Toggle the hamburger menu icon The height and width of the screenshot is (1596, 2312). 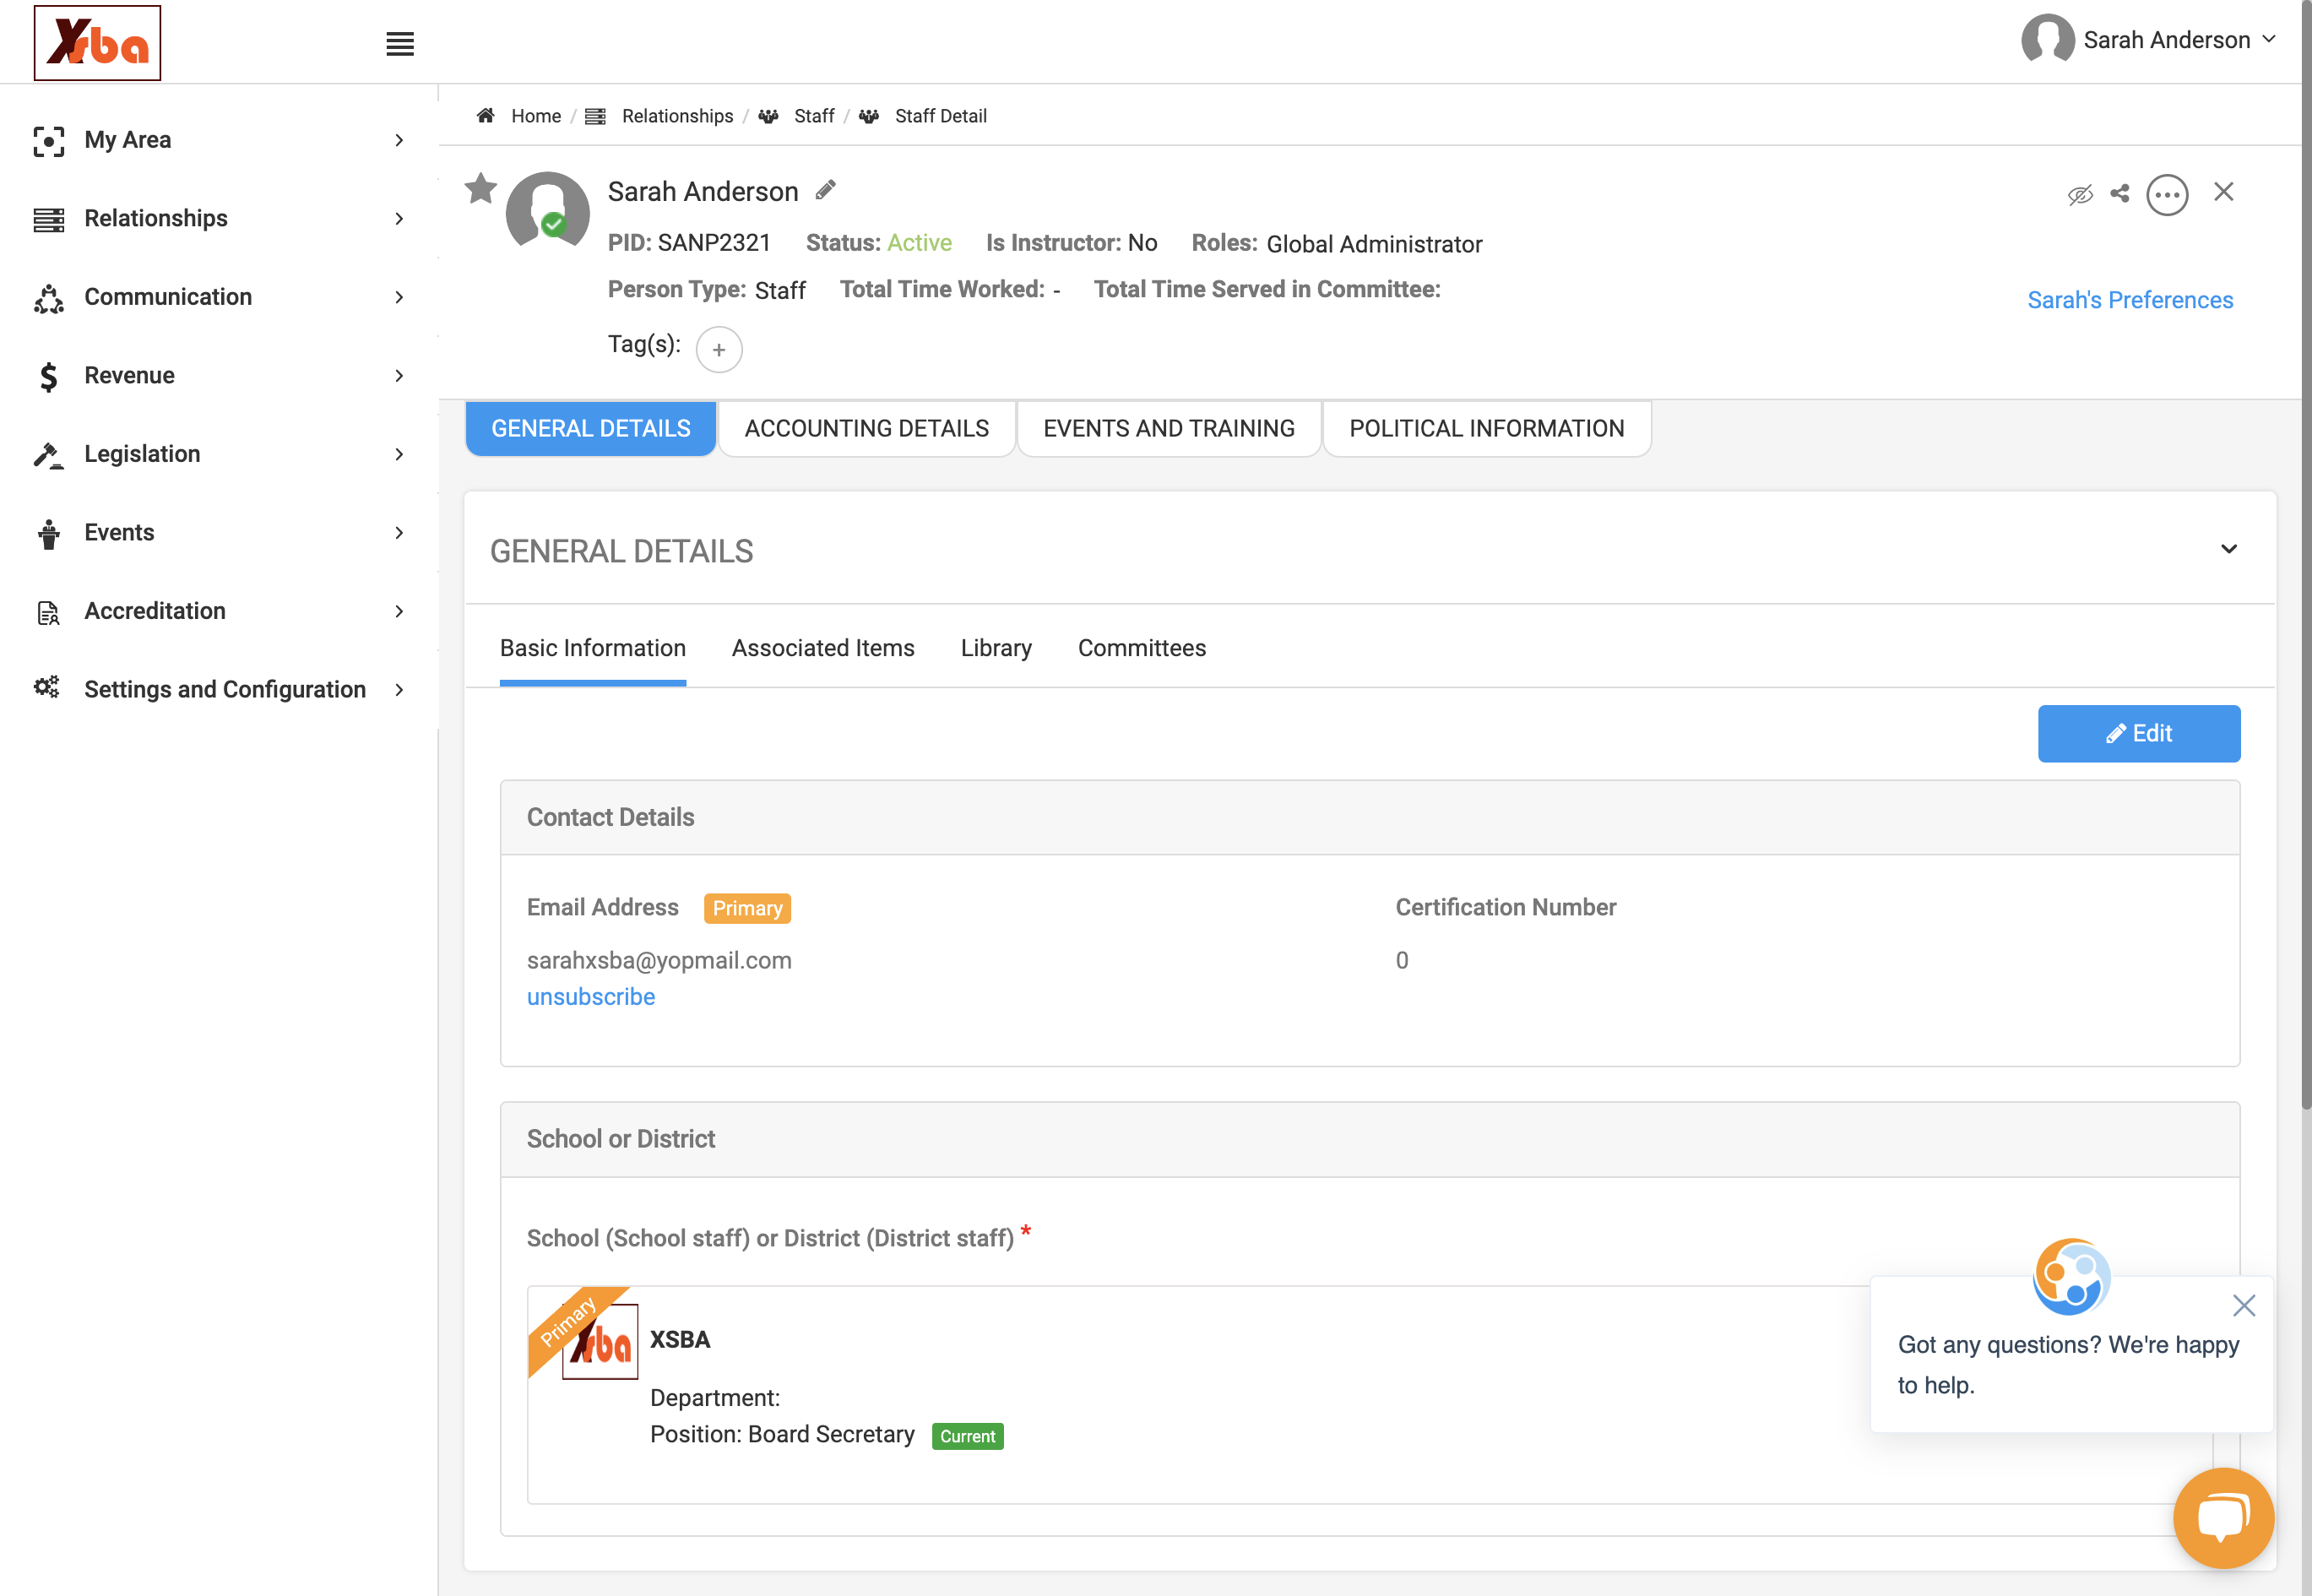pyautogui.click(x=400, y=43)
